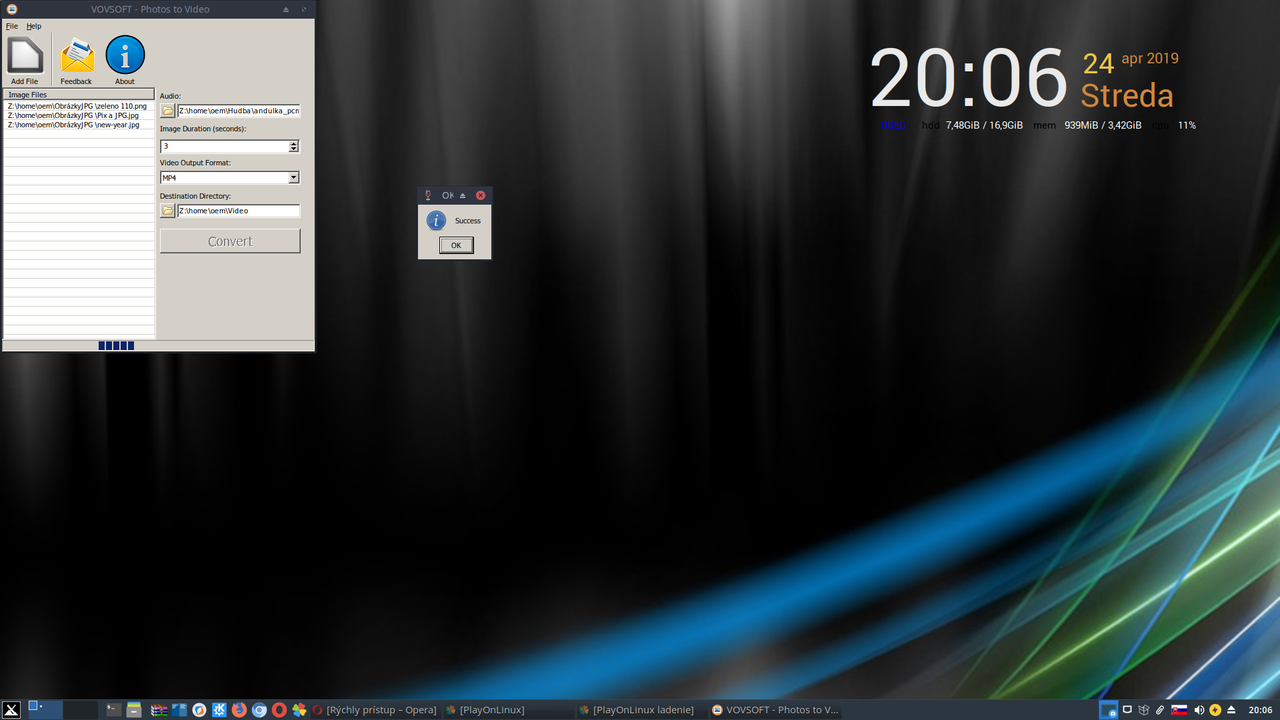Expand the Video Output Format dropdown
Viewport: 1280px width, 720px height.
(x=294, y=178)
